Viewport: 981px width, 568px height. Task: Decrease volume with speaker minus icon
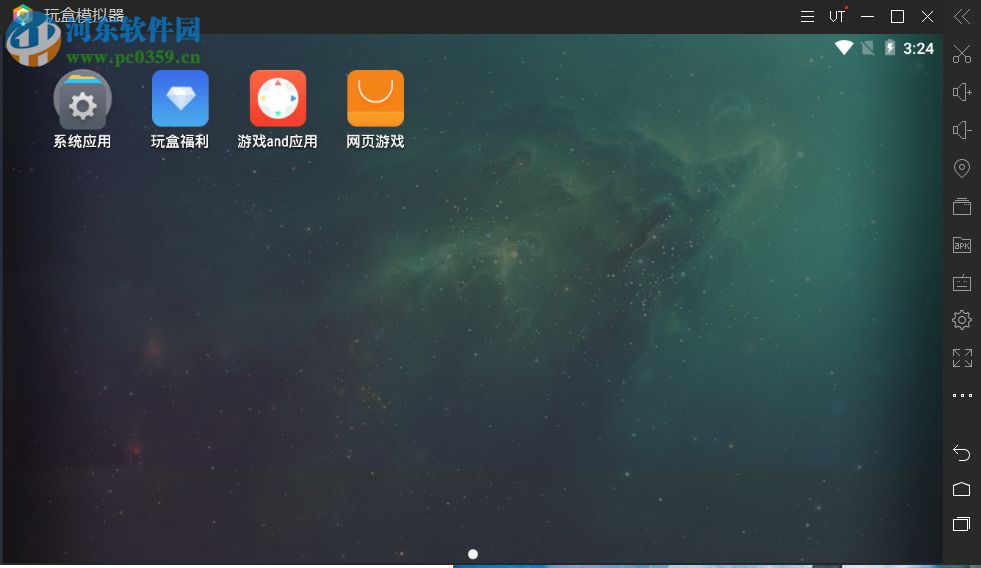tap(962, 130)
